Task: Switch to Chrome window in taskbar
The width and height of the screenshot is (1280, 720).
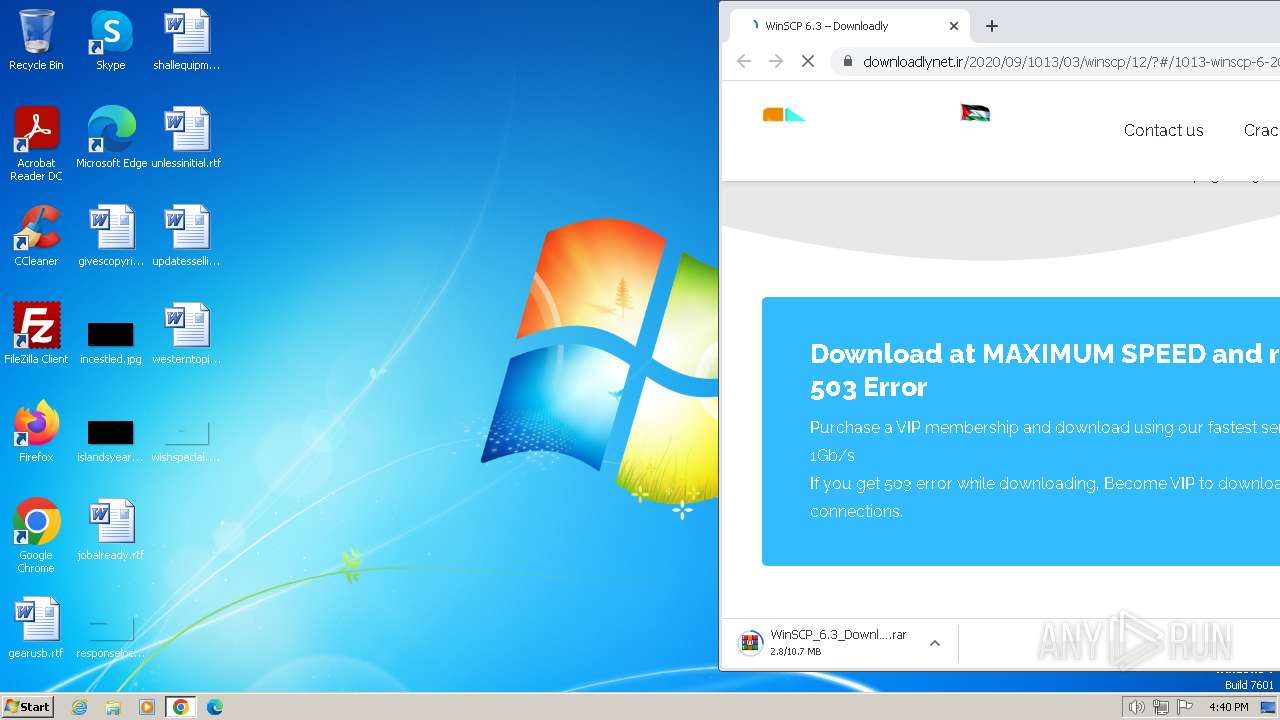Action: tap(181, 707)
